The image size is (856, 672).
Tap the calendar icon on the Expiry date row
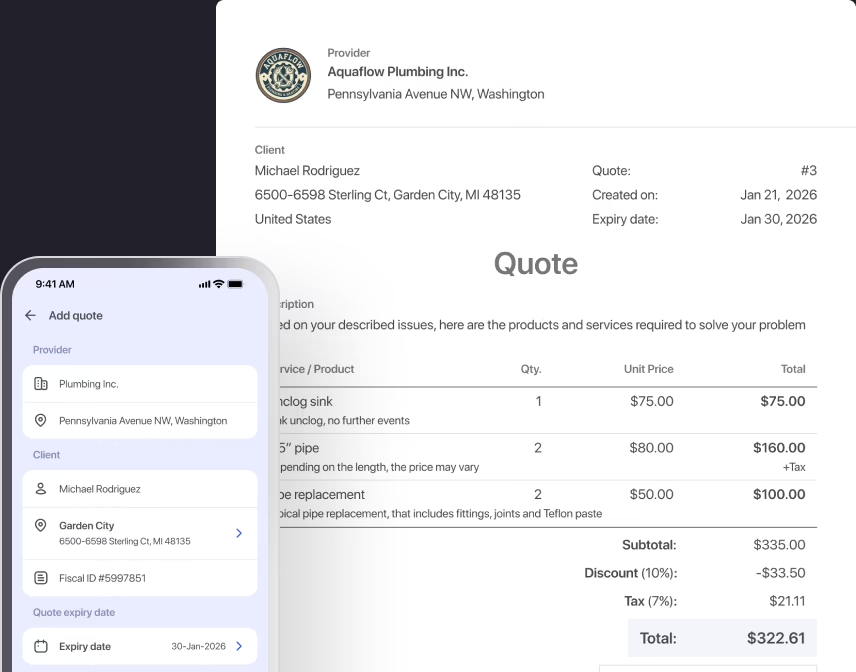(x=41, y=646)
